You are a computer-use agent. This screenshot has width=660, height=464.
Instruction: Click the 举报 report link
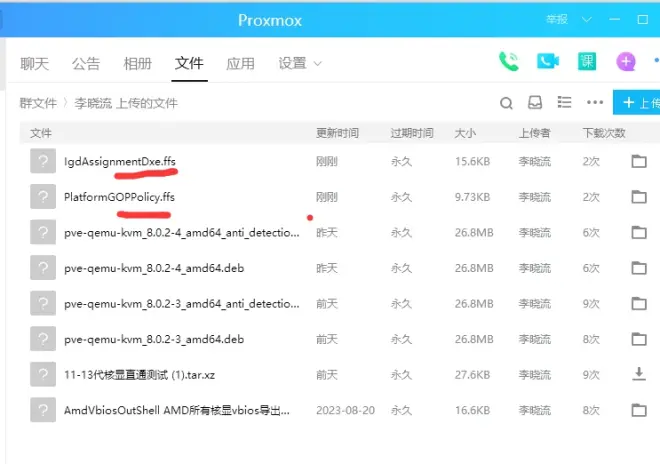[x=557, y=19]
